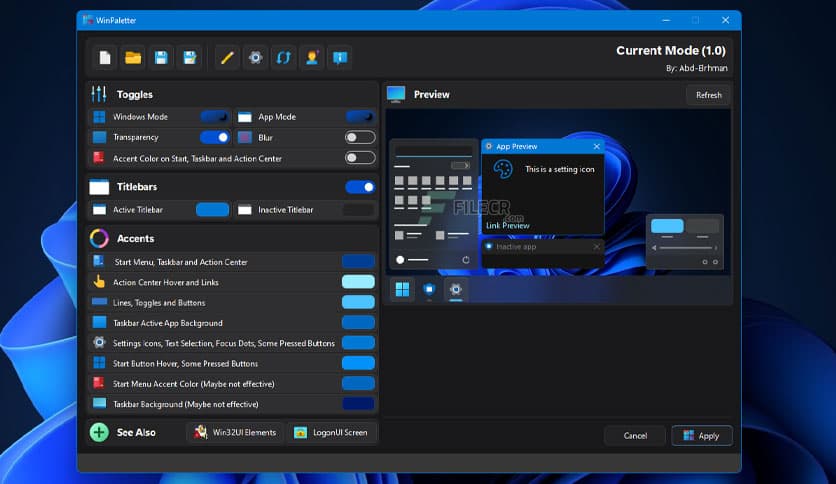
Task: Turn off the Titlebars toggle
Action: tap(360, 187)
